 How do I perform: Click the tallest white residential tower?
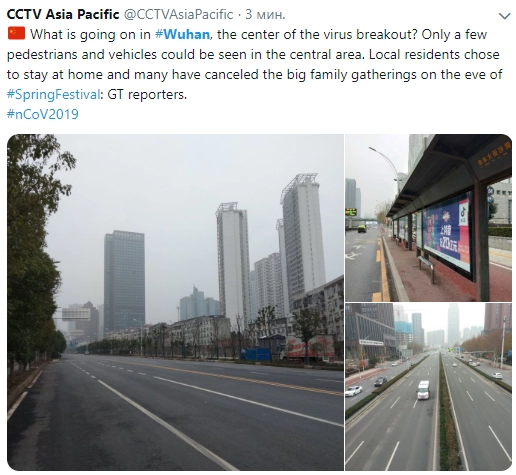tap(303, 237)
